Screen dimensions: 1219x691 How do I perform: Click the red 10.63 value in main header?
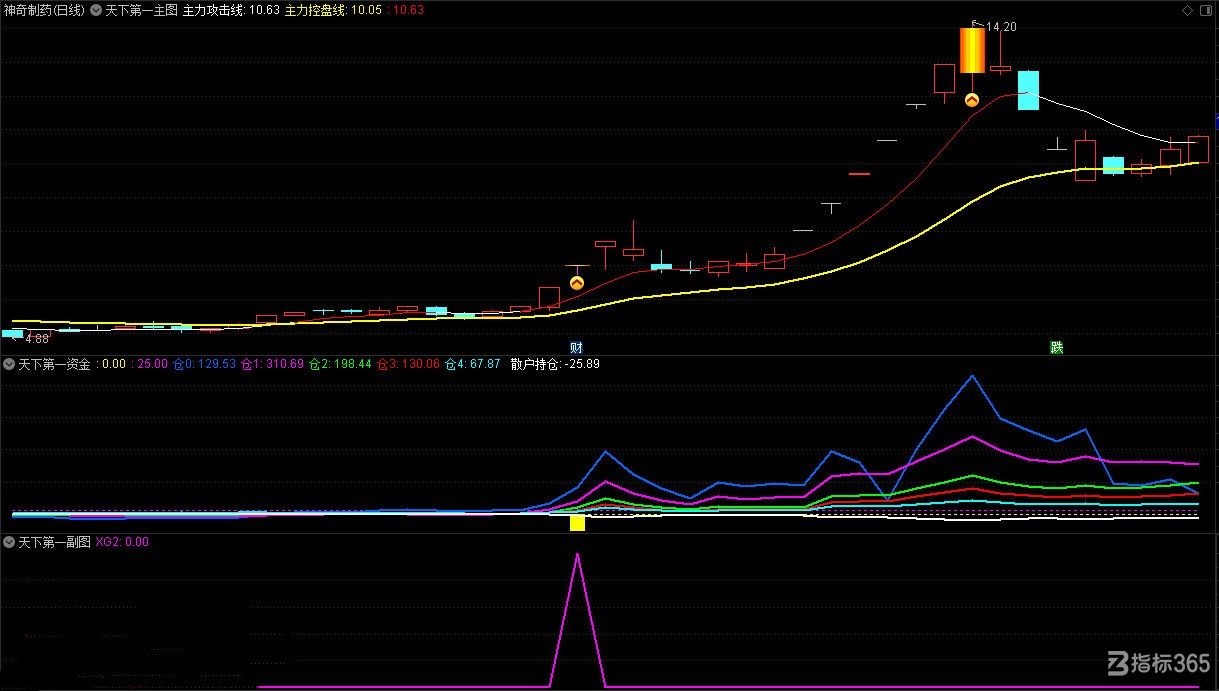(x=408, y=10)
